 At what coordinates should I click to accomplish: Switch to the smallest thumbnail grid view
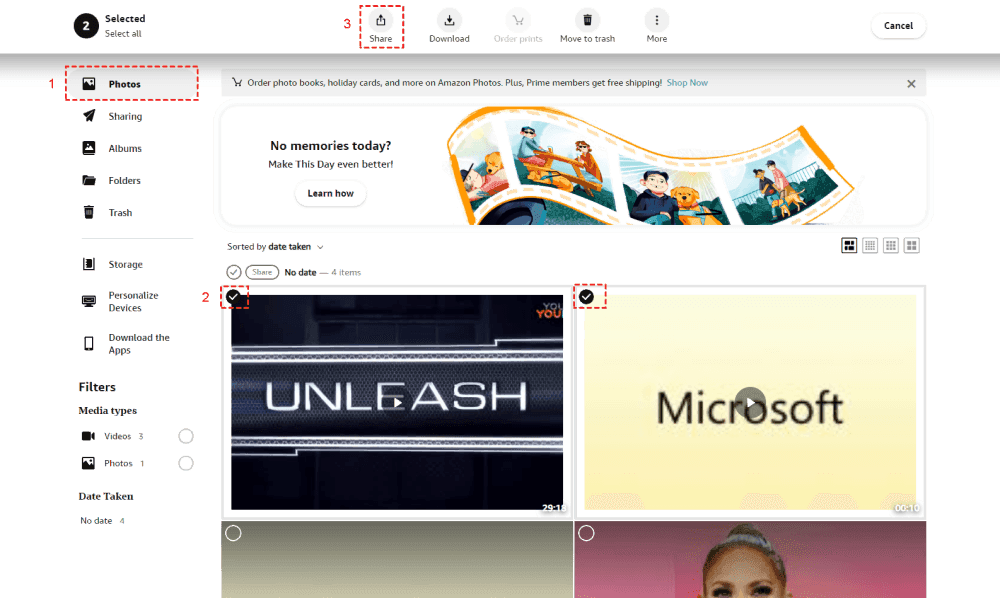tap(870, 245)
